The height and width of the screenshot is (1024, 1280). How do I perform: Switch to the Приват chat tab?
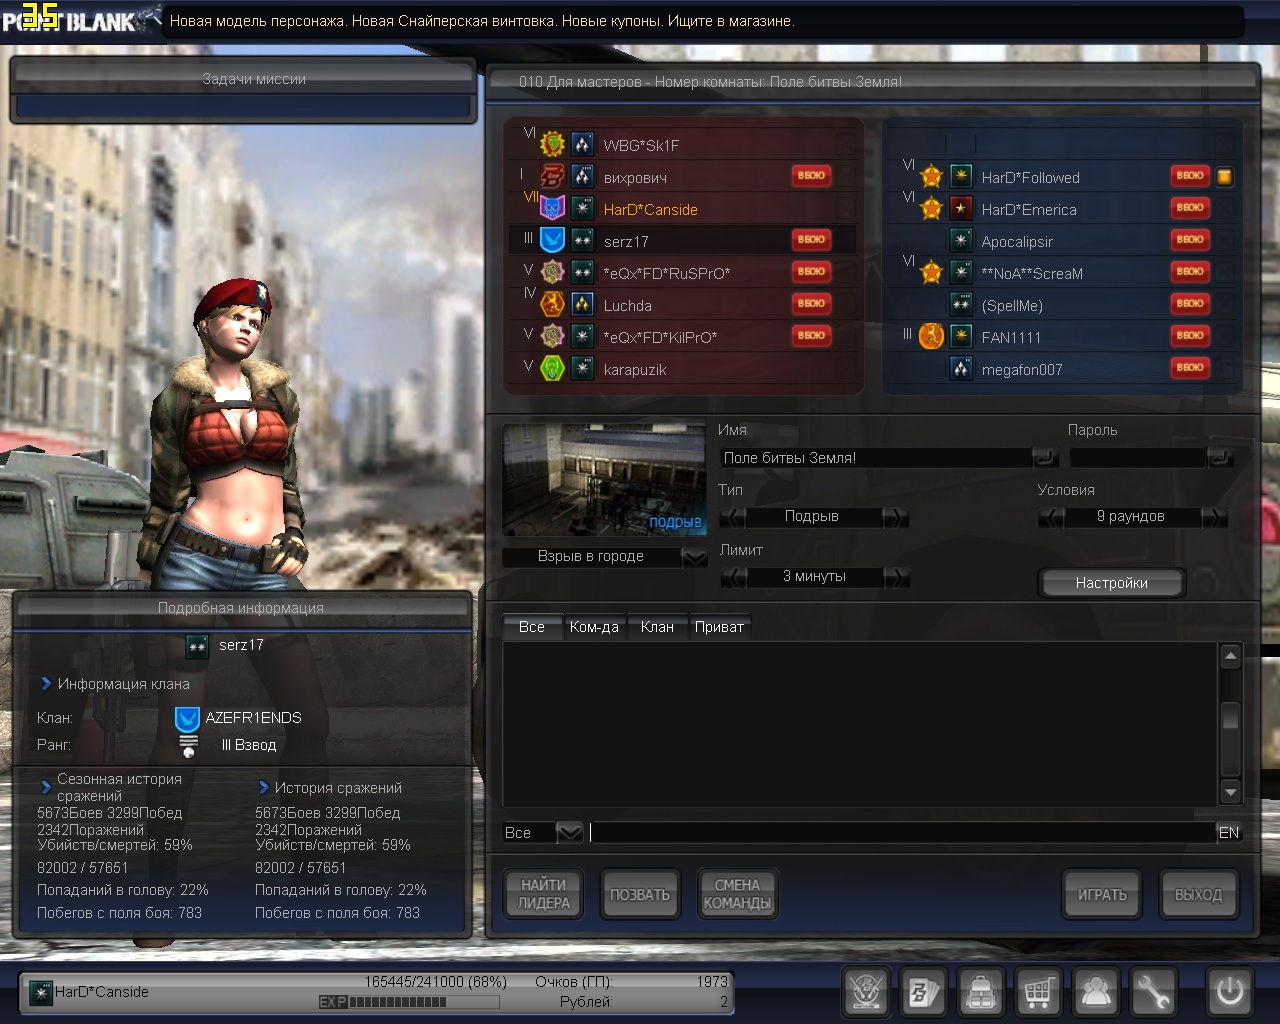point(719,627)
